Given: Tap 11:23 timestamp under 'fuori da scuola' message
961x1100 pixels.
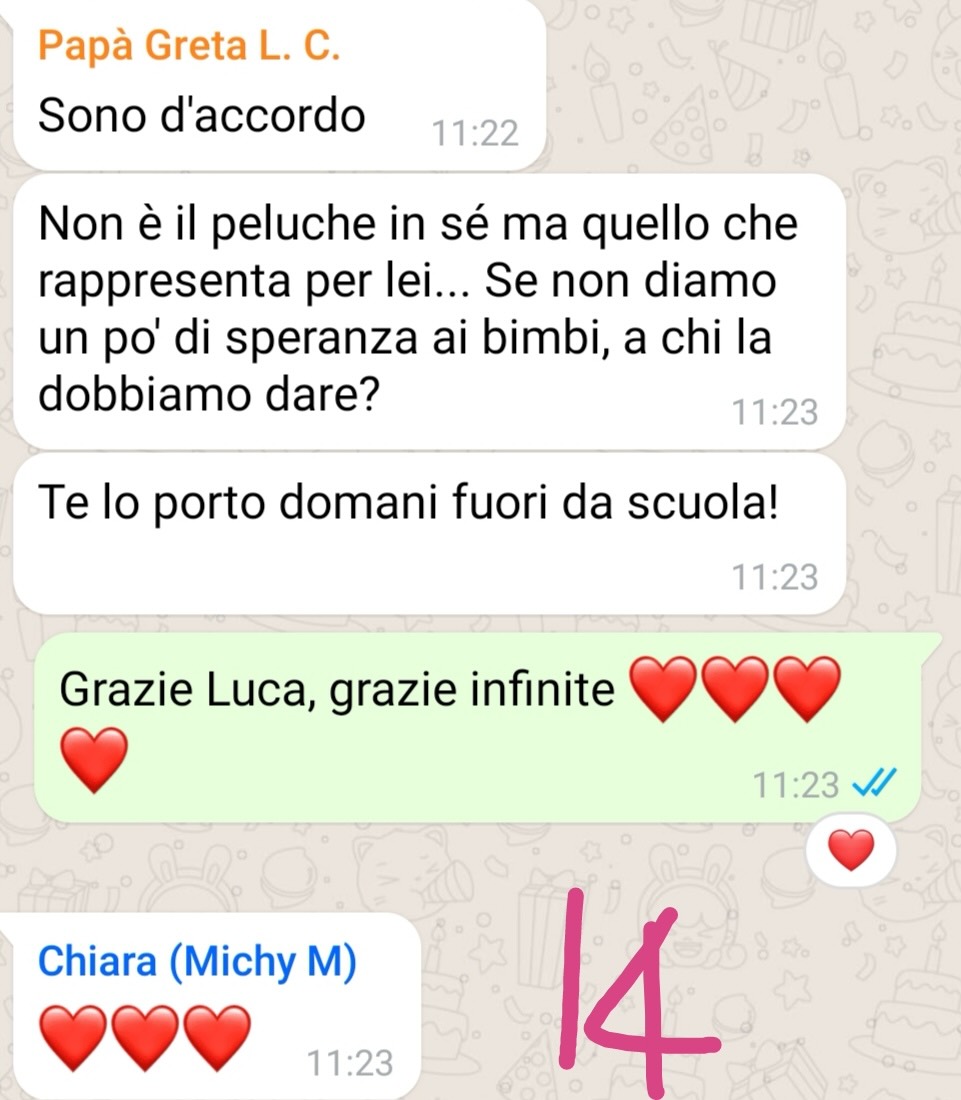Looking at the screenshot, I should click(774, 577).
